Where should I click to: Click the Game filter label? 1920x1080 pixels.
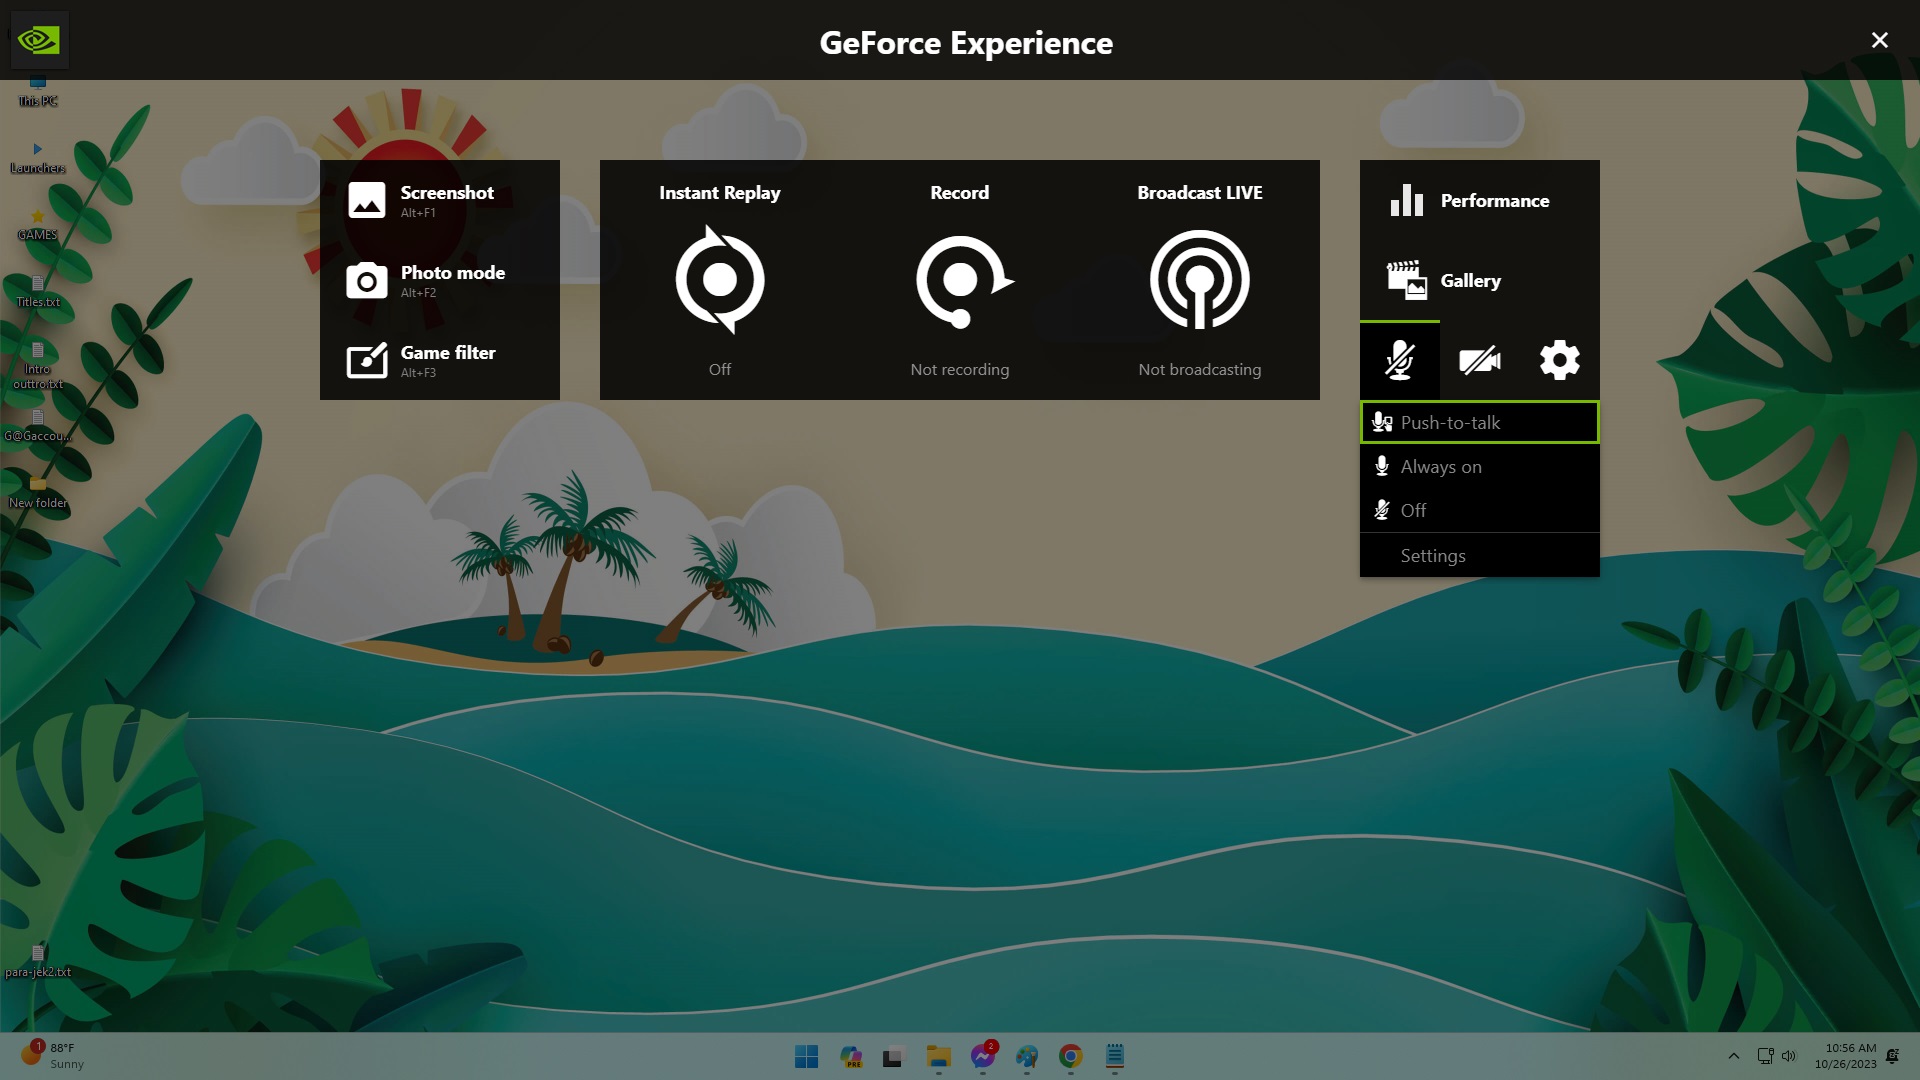pyautogui.click(x=448, y=352)
